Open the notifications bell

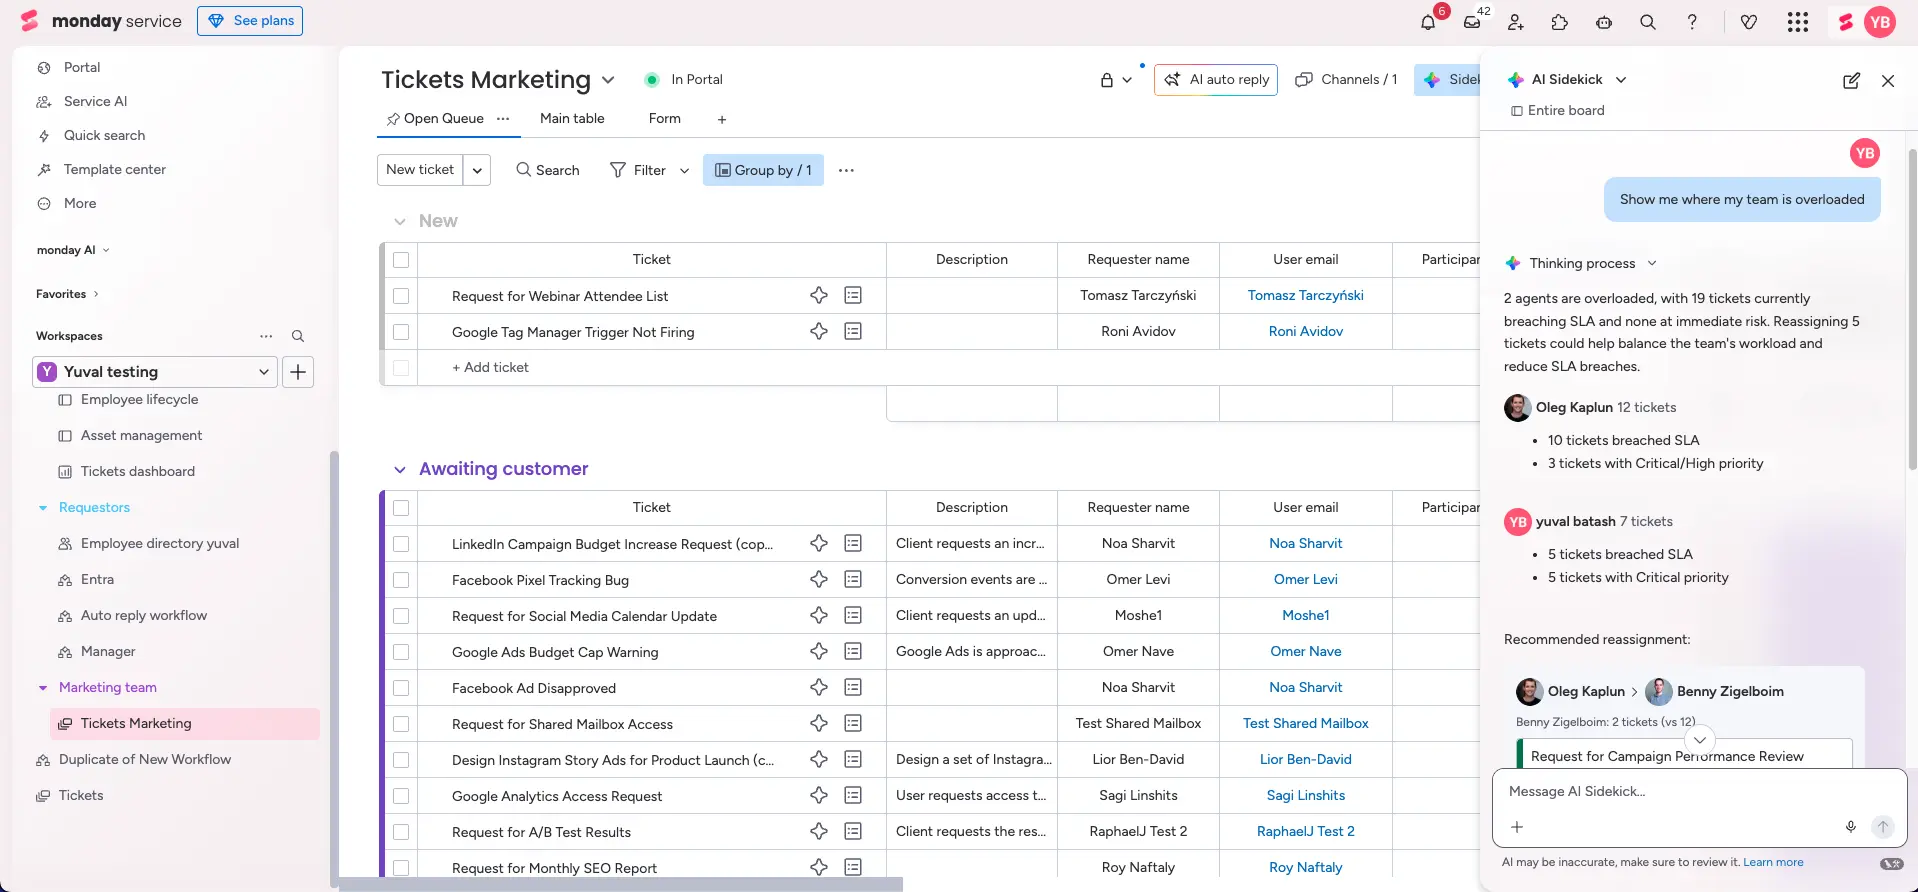tap(1427, 22)
